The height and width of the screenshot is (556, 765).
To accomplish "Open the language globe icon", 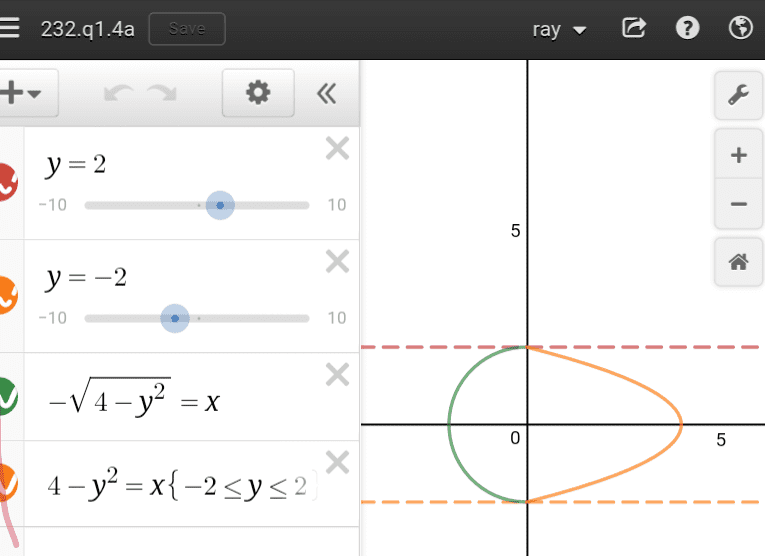I will [x=741, y=28].
